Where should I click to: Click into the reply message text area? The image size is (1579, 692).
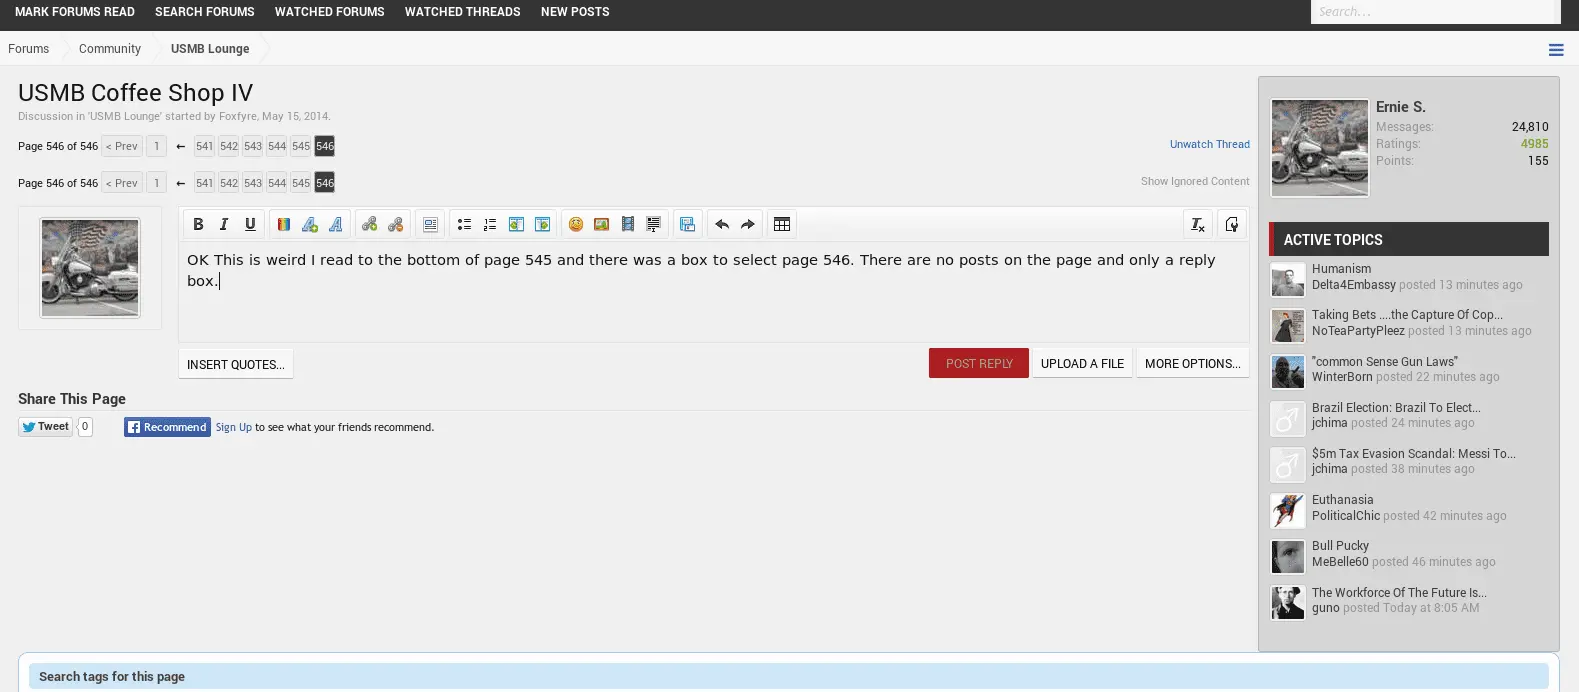(x=714, y=291)
